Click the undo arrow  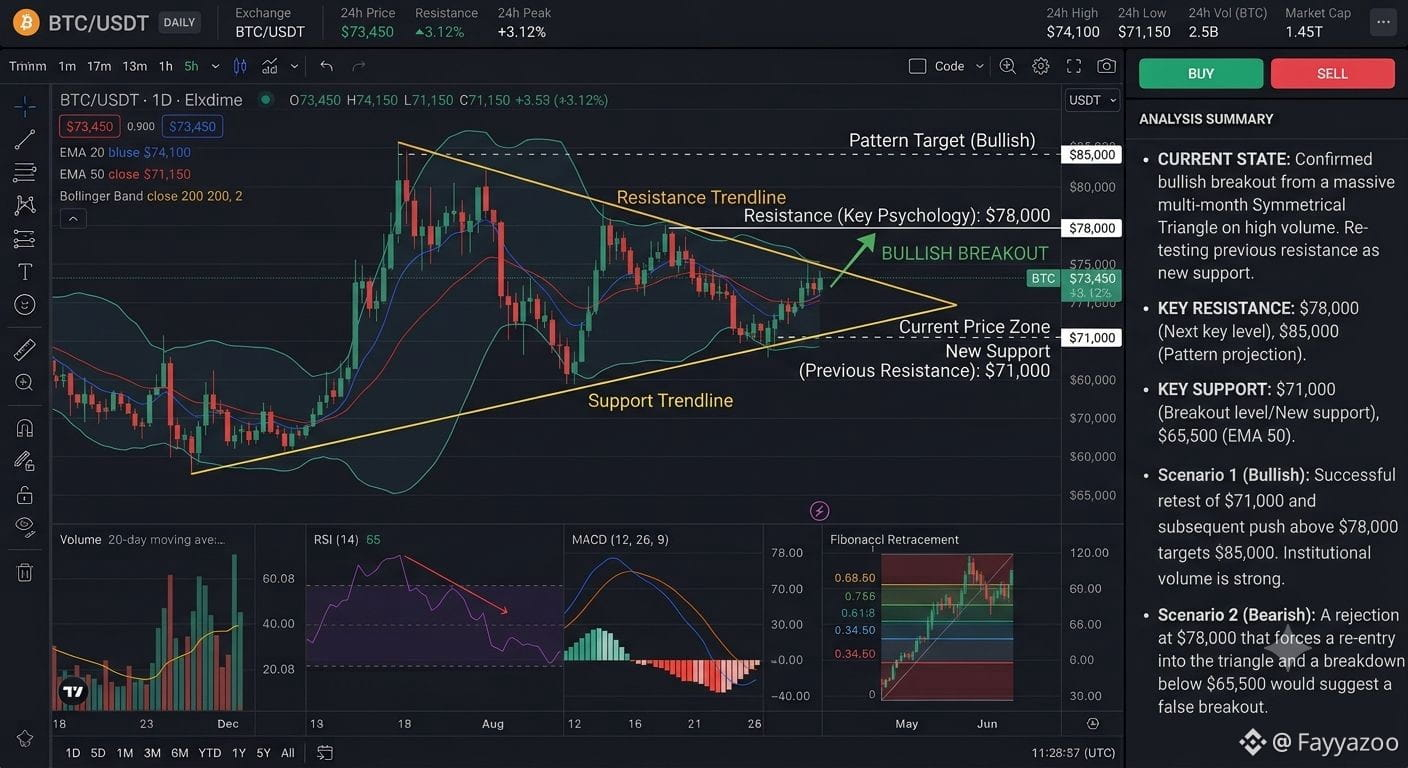pos(326,66)
